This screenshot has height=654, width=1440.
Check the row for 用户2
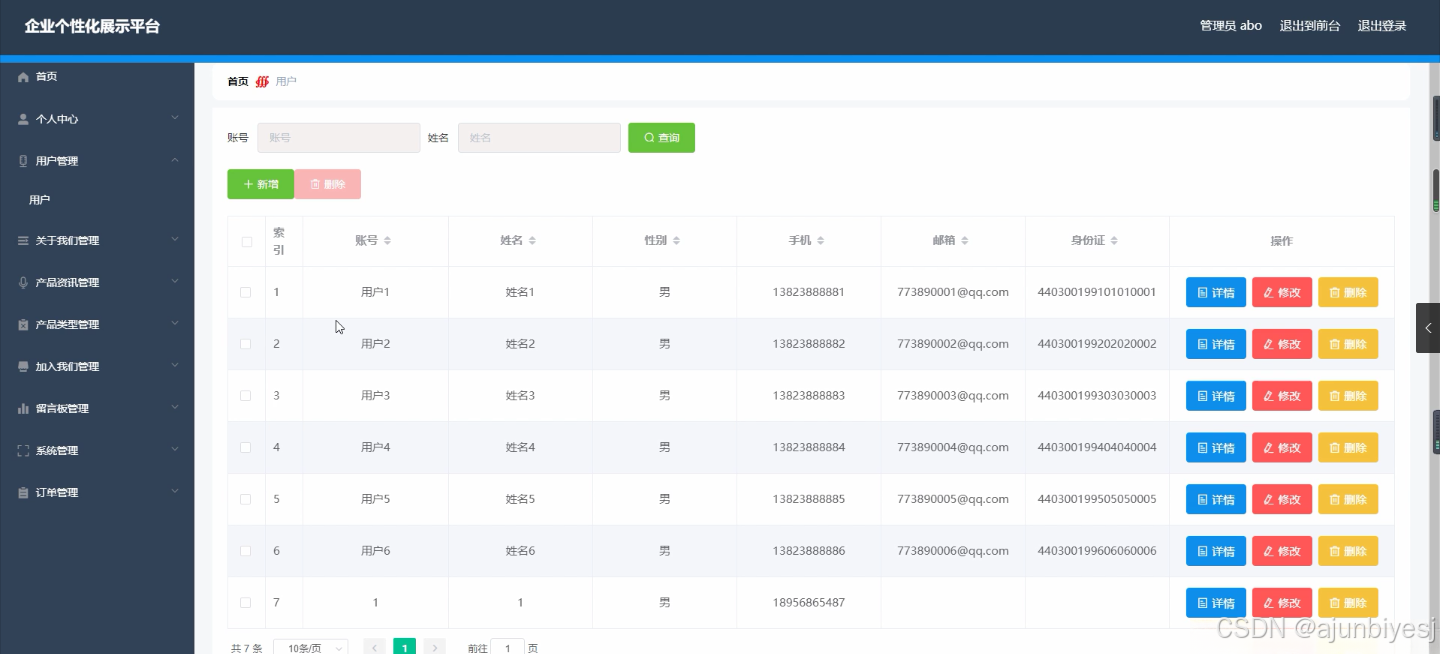click(246, 344)
